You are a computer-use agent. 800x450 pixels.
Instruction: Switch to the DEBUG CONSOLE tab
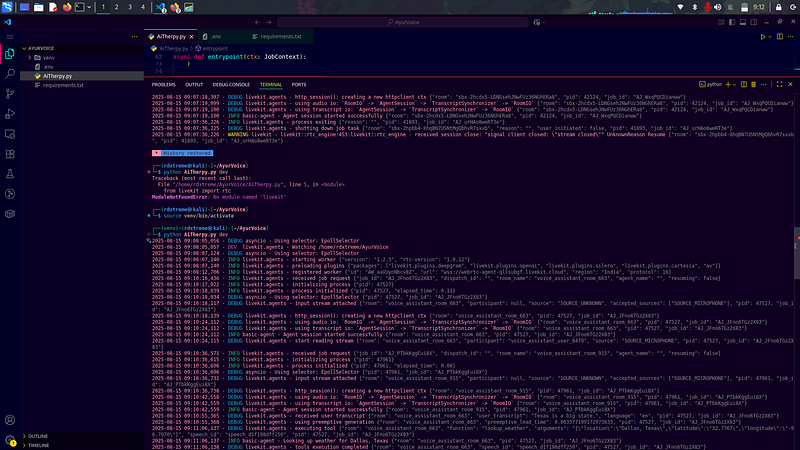coord(231,85)
